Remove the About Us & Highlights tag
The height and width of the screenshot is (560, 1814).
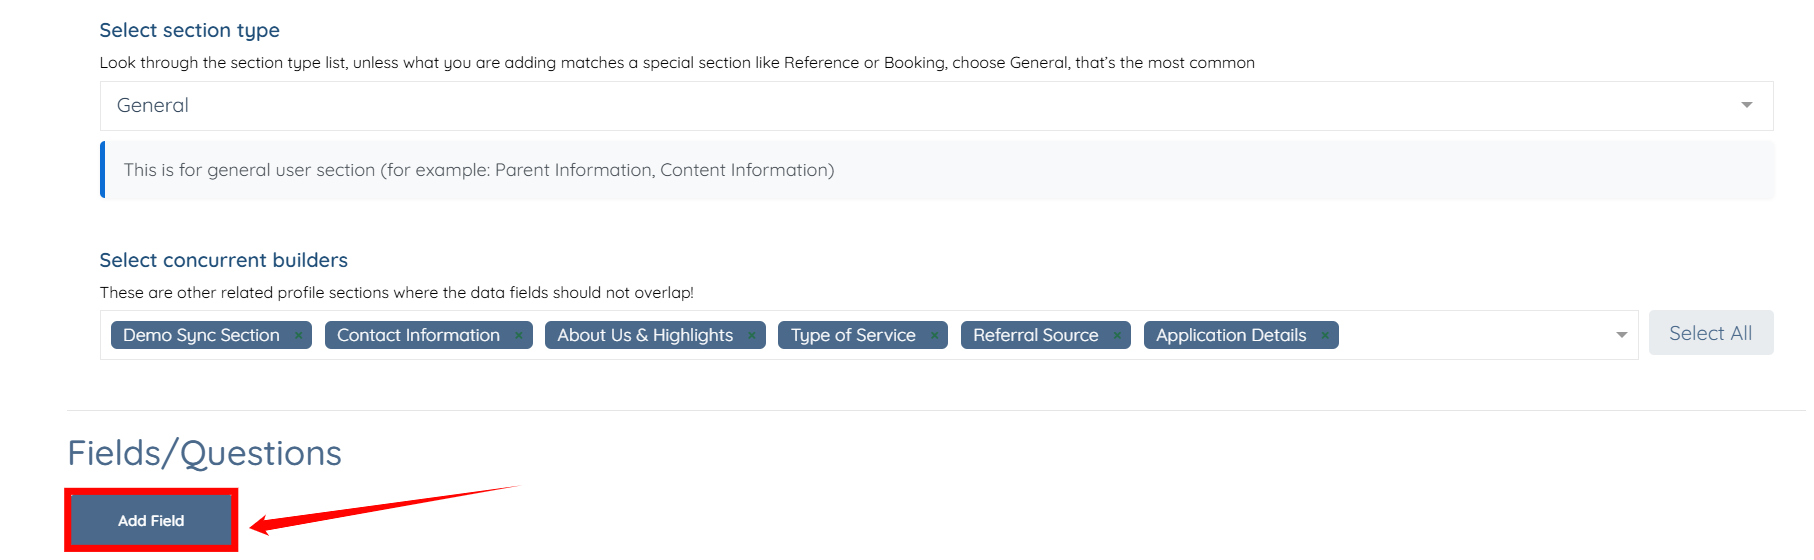tap(751, 336)
